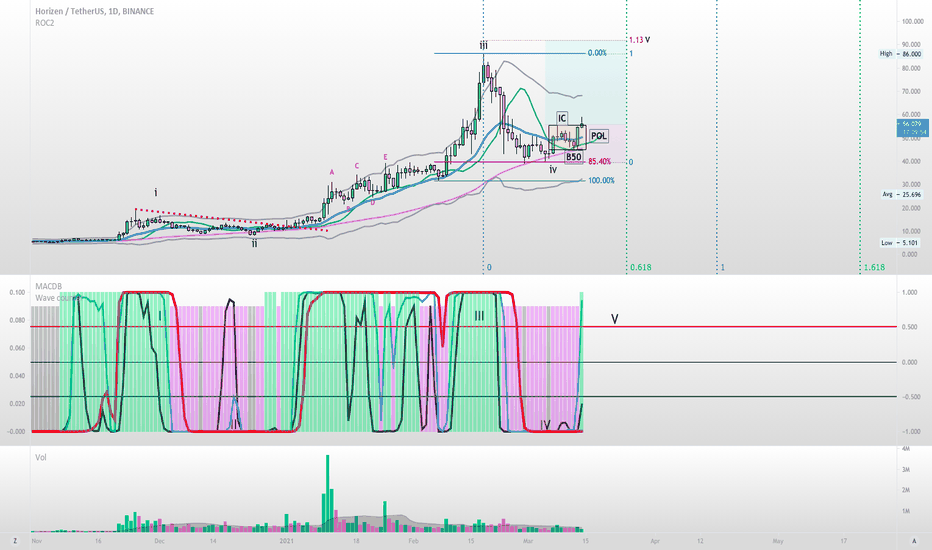Click the B50 annotation label

tap(573, 157)
